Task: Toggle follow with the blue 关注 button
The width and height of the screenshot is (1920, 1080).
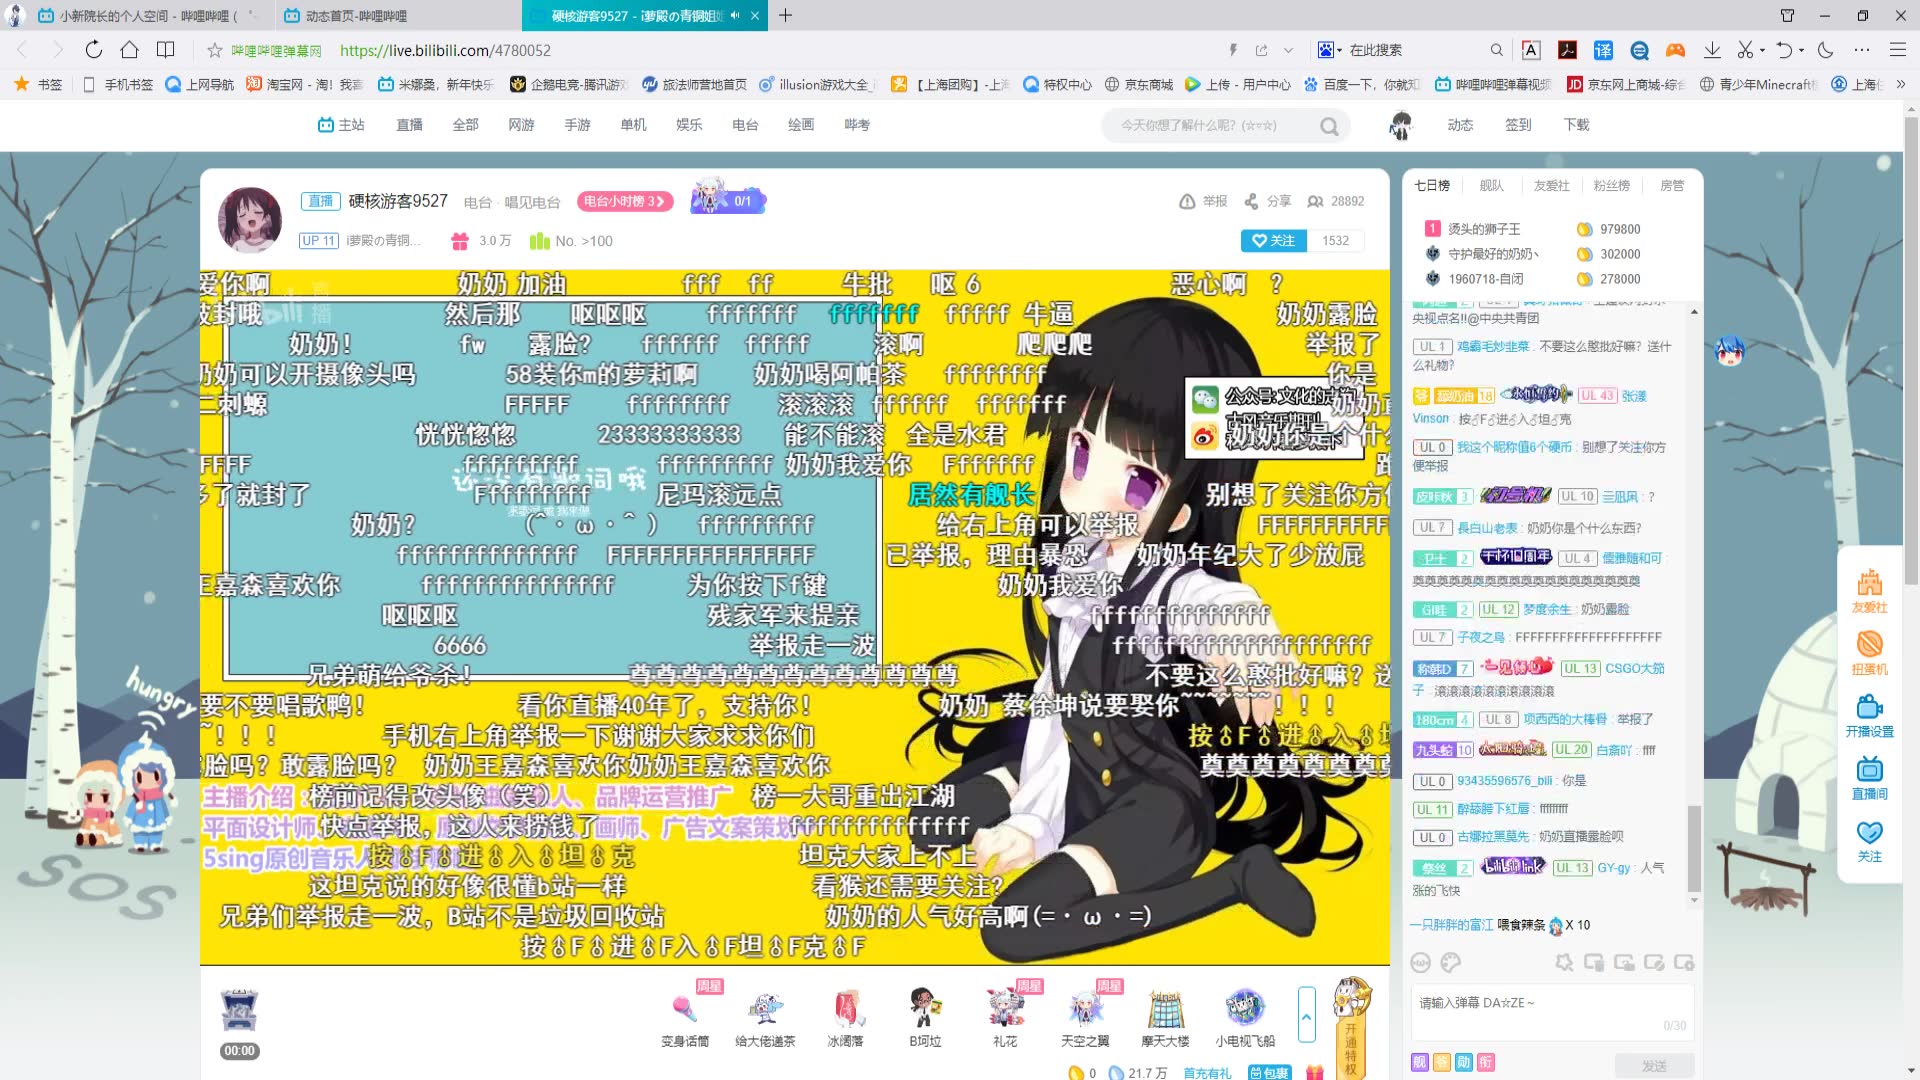Action: tap(1274, 241)
